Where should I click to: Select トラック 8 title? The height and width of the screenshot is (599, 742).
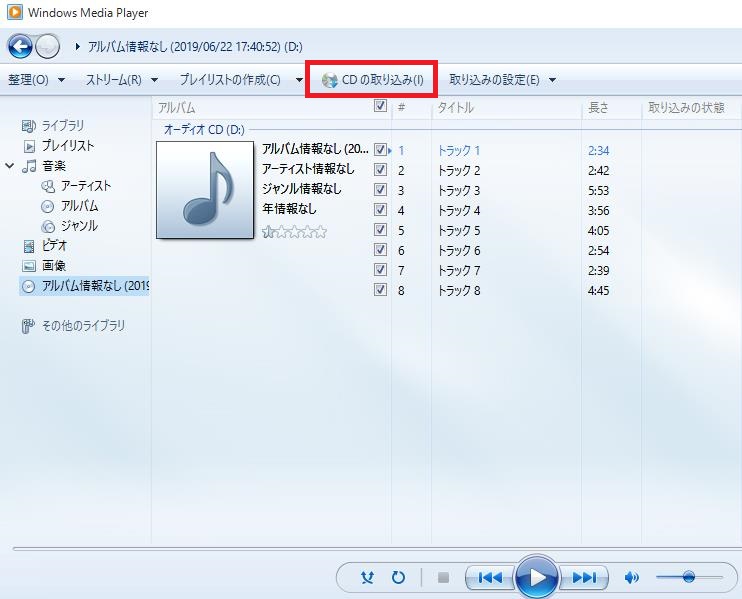[x=459, y=291]
